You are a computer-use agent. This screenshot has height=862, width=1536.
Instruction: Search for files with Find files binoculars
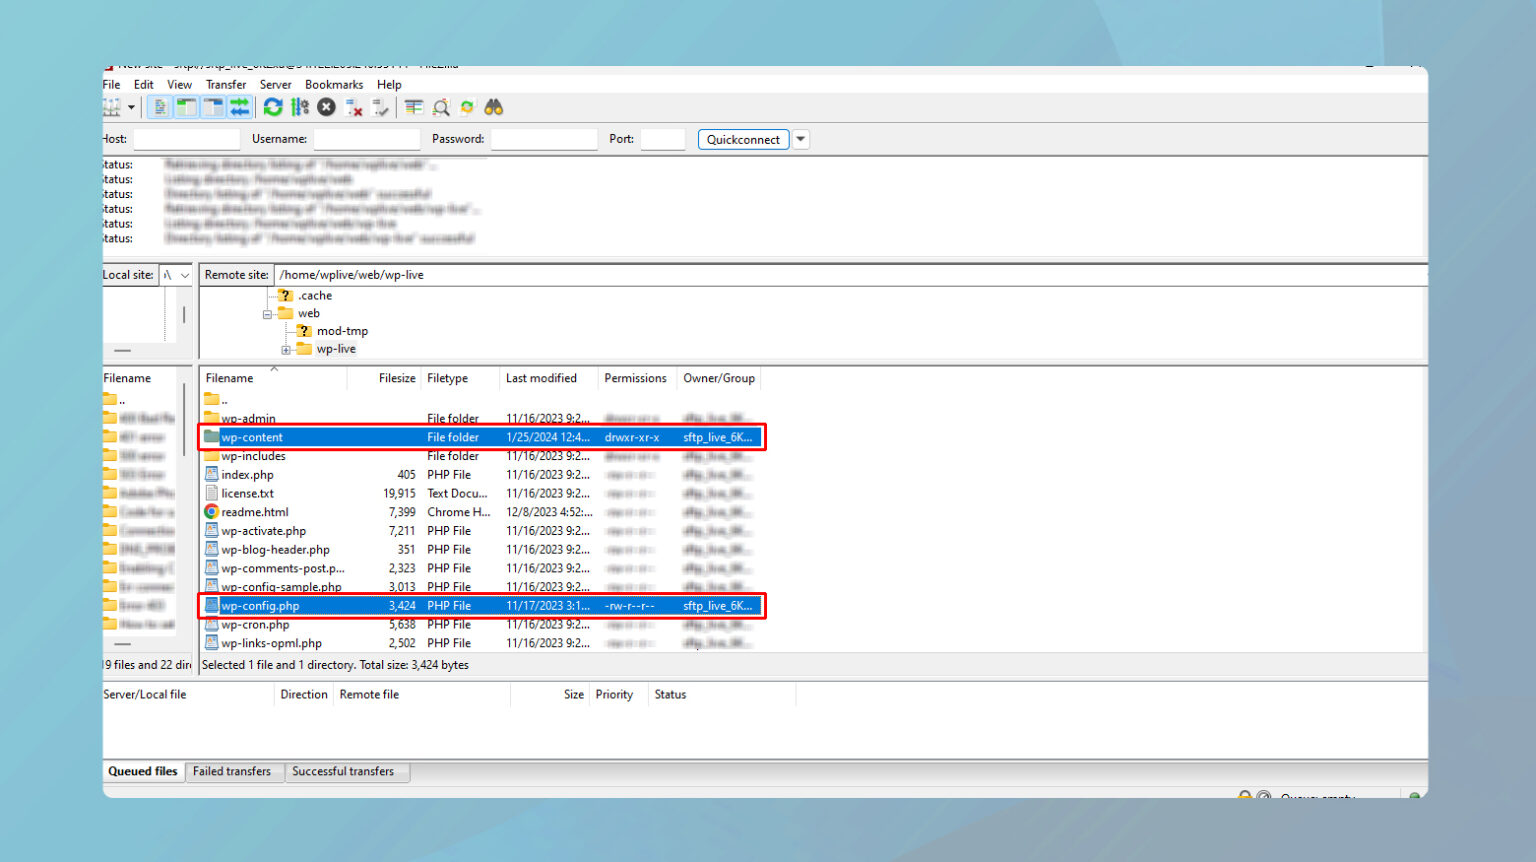(493, 107)
